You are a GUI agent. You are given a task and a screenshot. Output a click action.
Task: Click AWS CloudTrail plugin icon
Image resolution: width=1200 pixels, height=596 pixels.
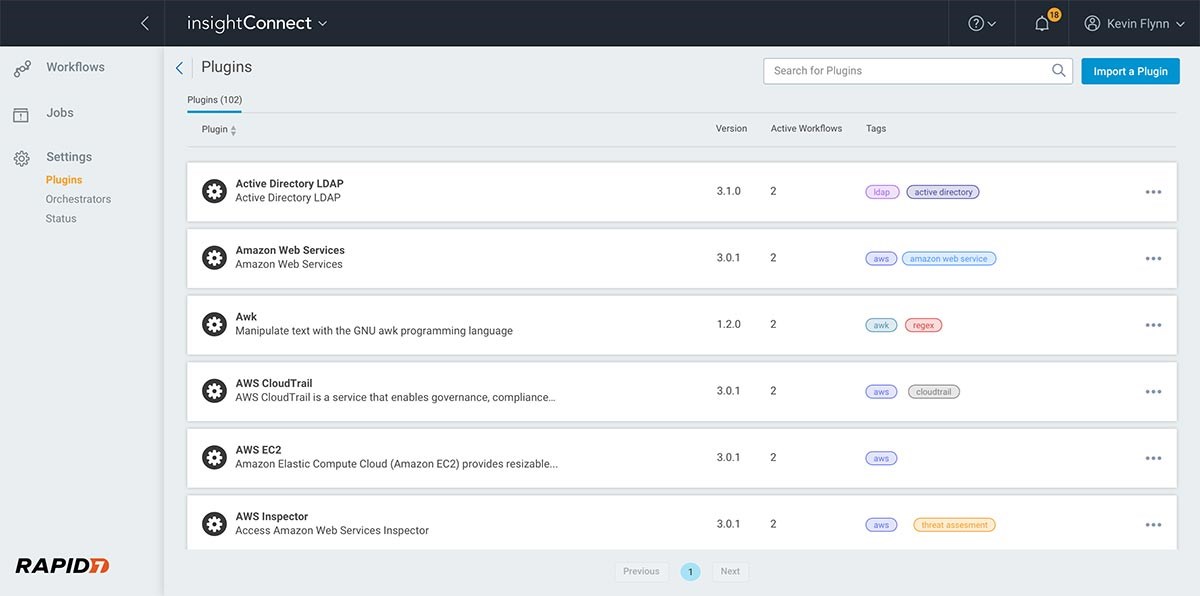(214, 391)
